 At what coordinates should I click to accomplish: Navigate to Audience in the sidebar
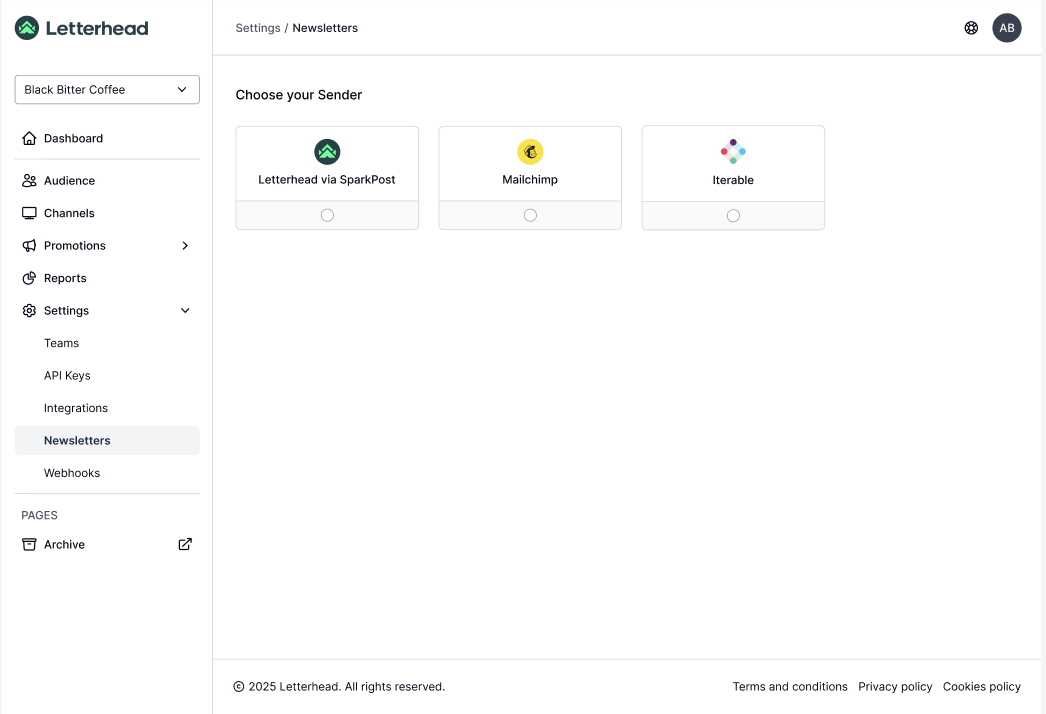click(69, 181)
